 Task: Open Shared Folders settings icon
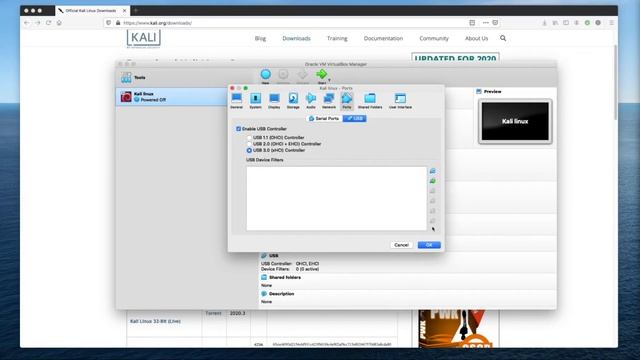click(x=370, y=100)
